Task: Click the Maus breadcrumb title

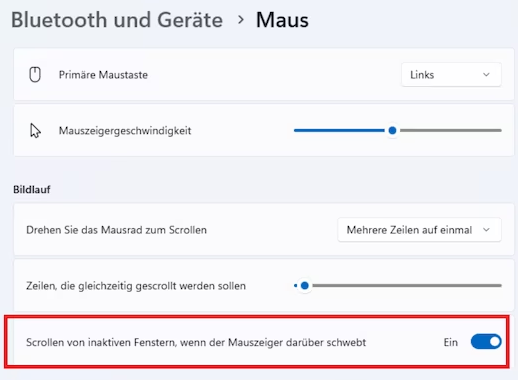Action: tap(282, 20)
